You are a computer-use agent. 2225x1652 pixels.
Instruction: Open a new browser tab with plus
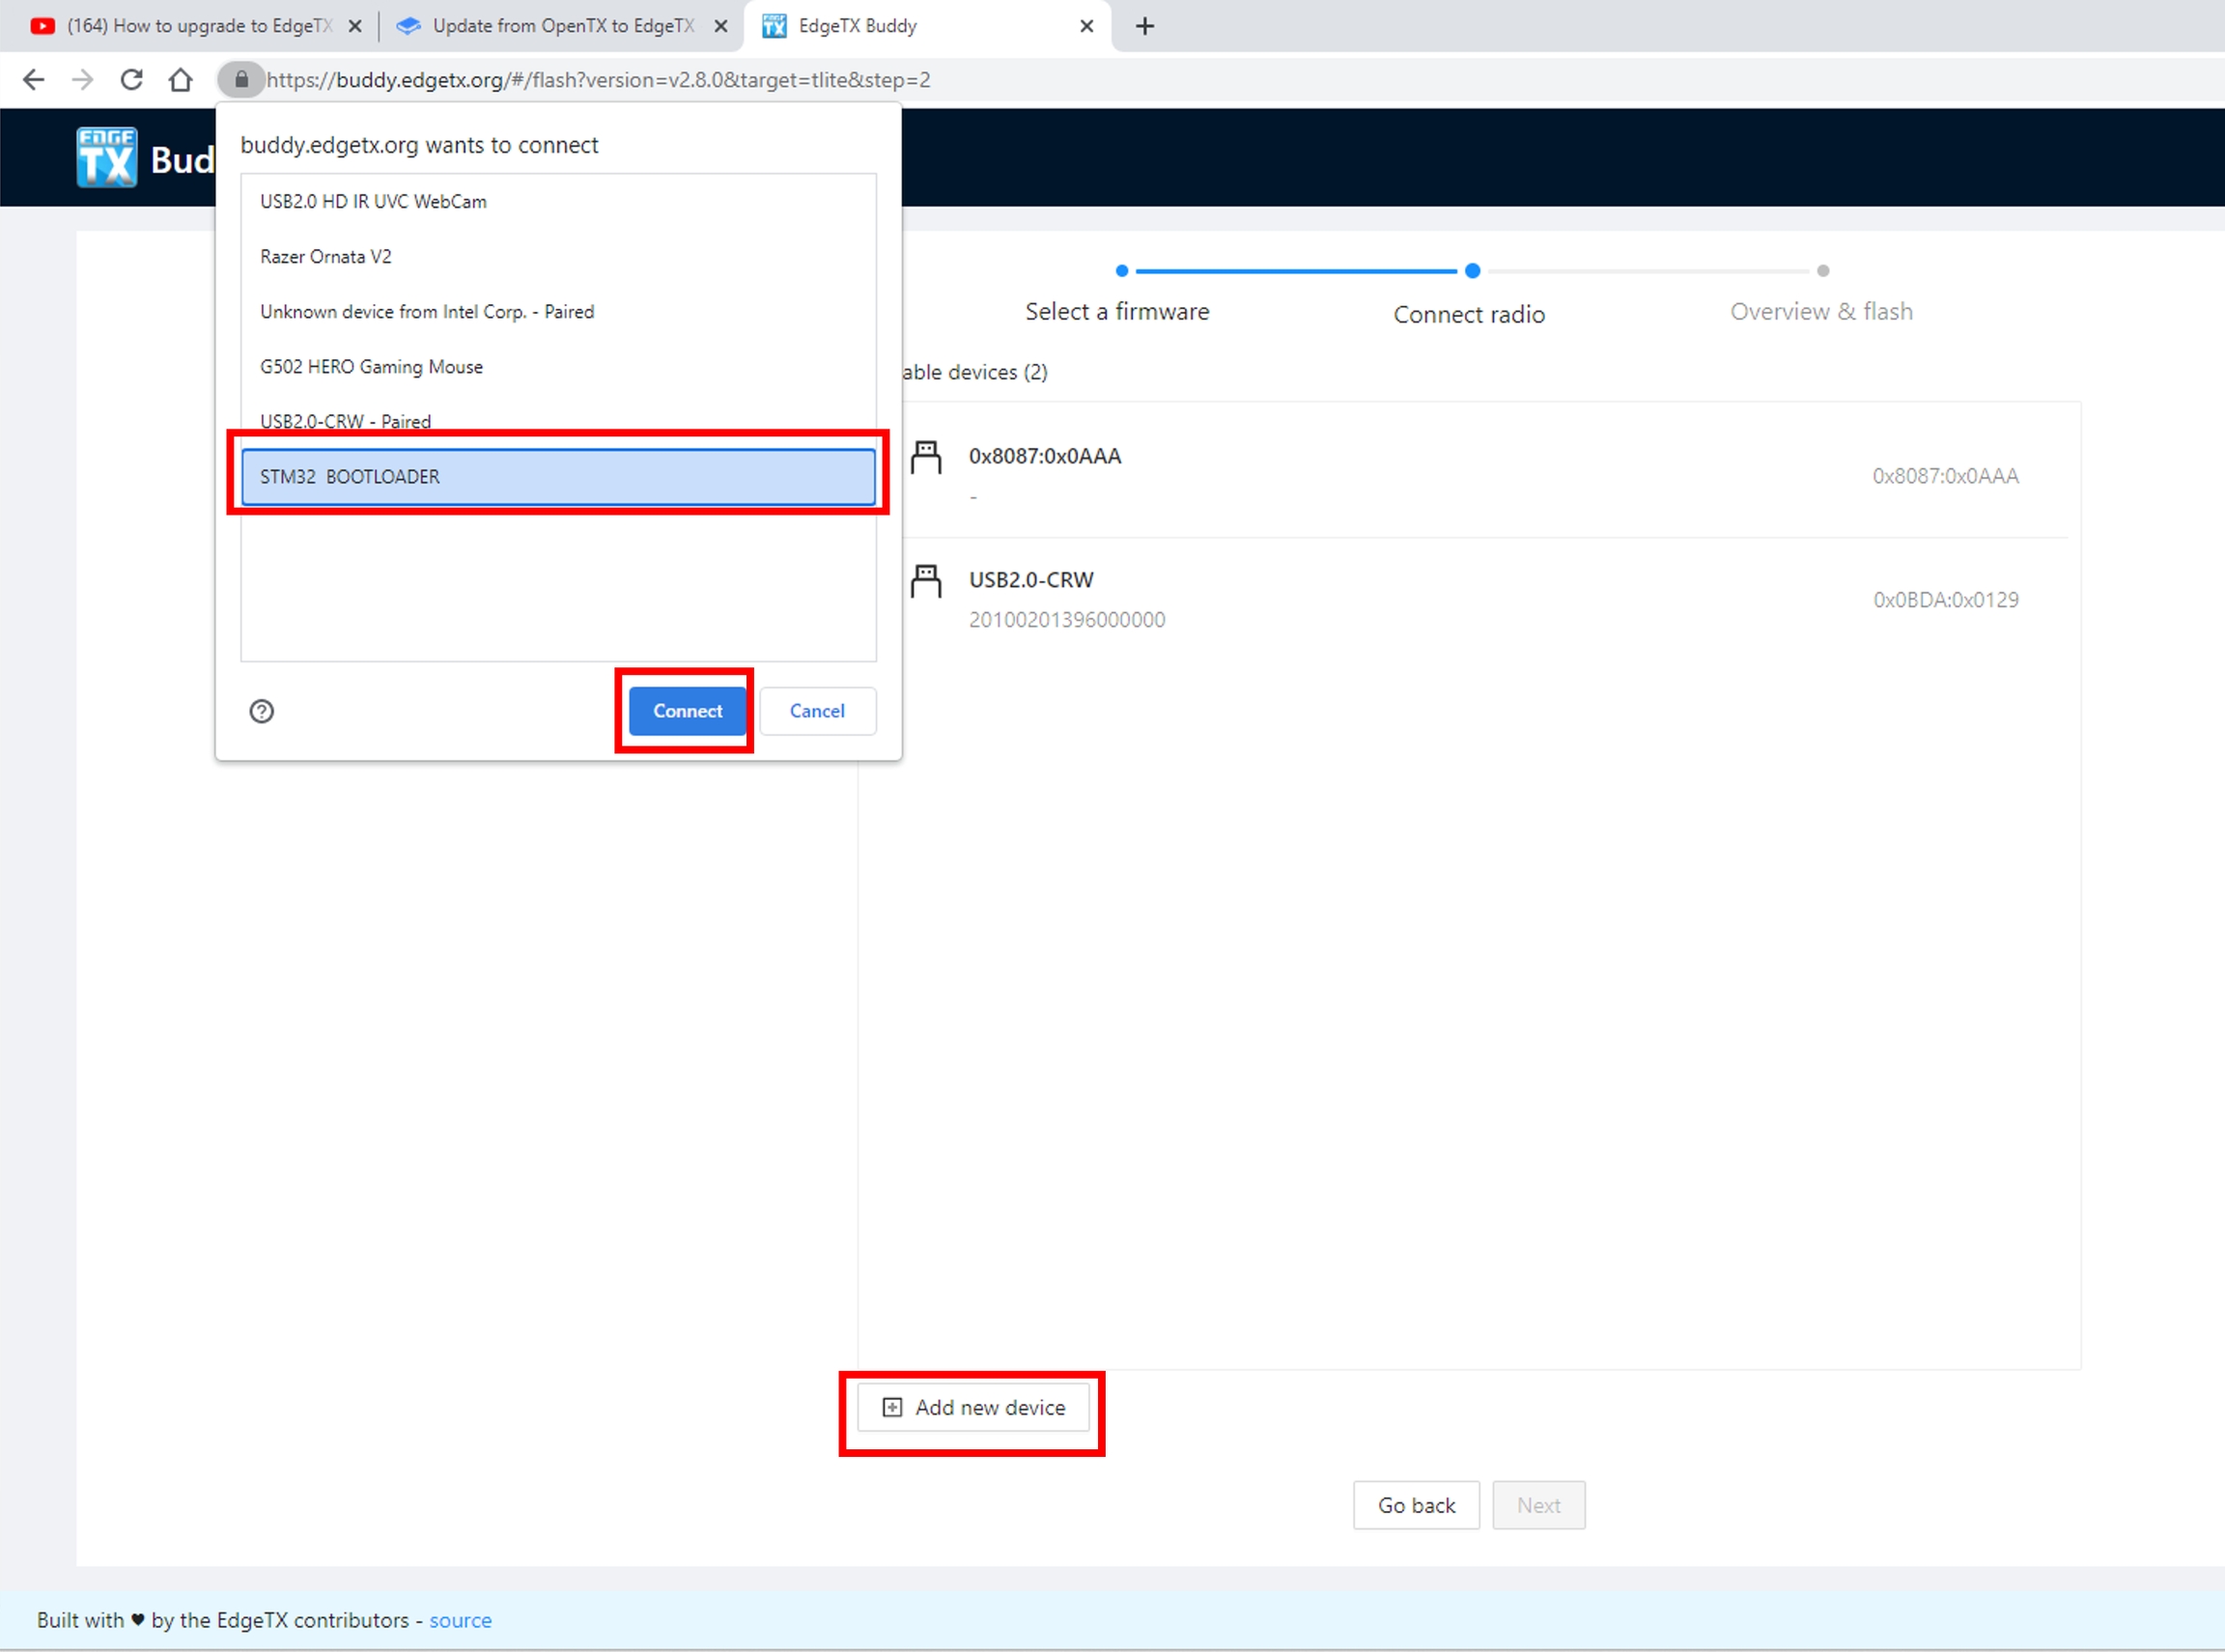click(x=1145, y=26)
